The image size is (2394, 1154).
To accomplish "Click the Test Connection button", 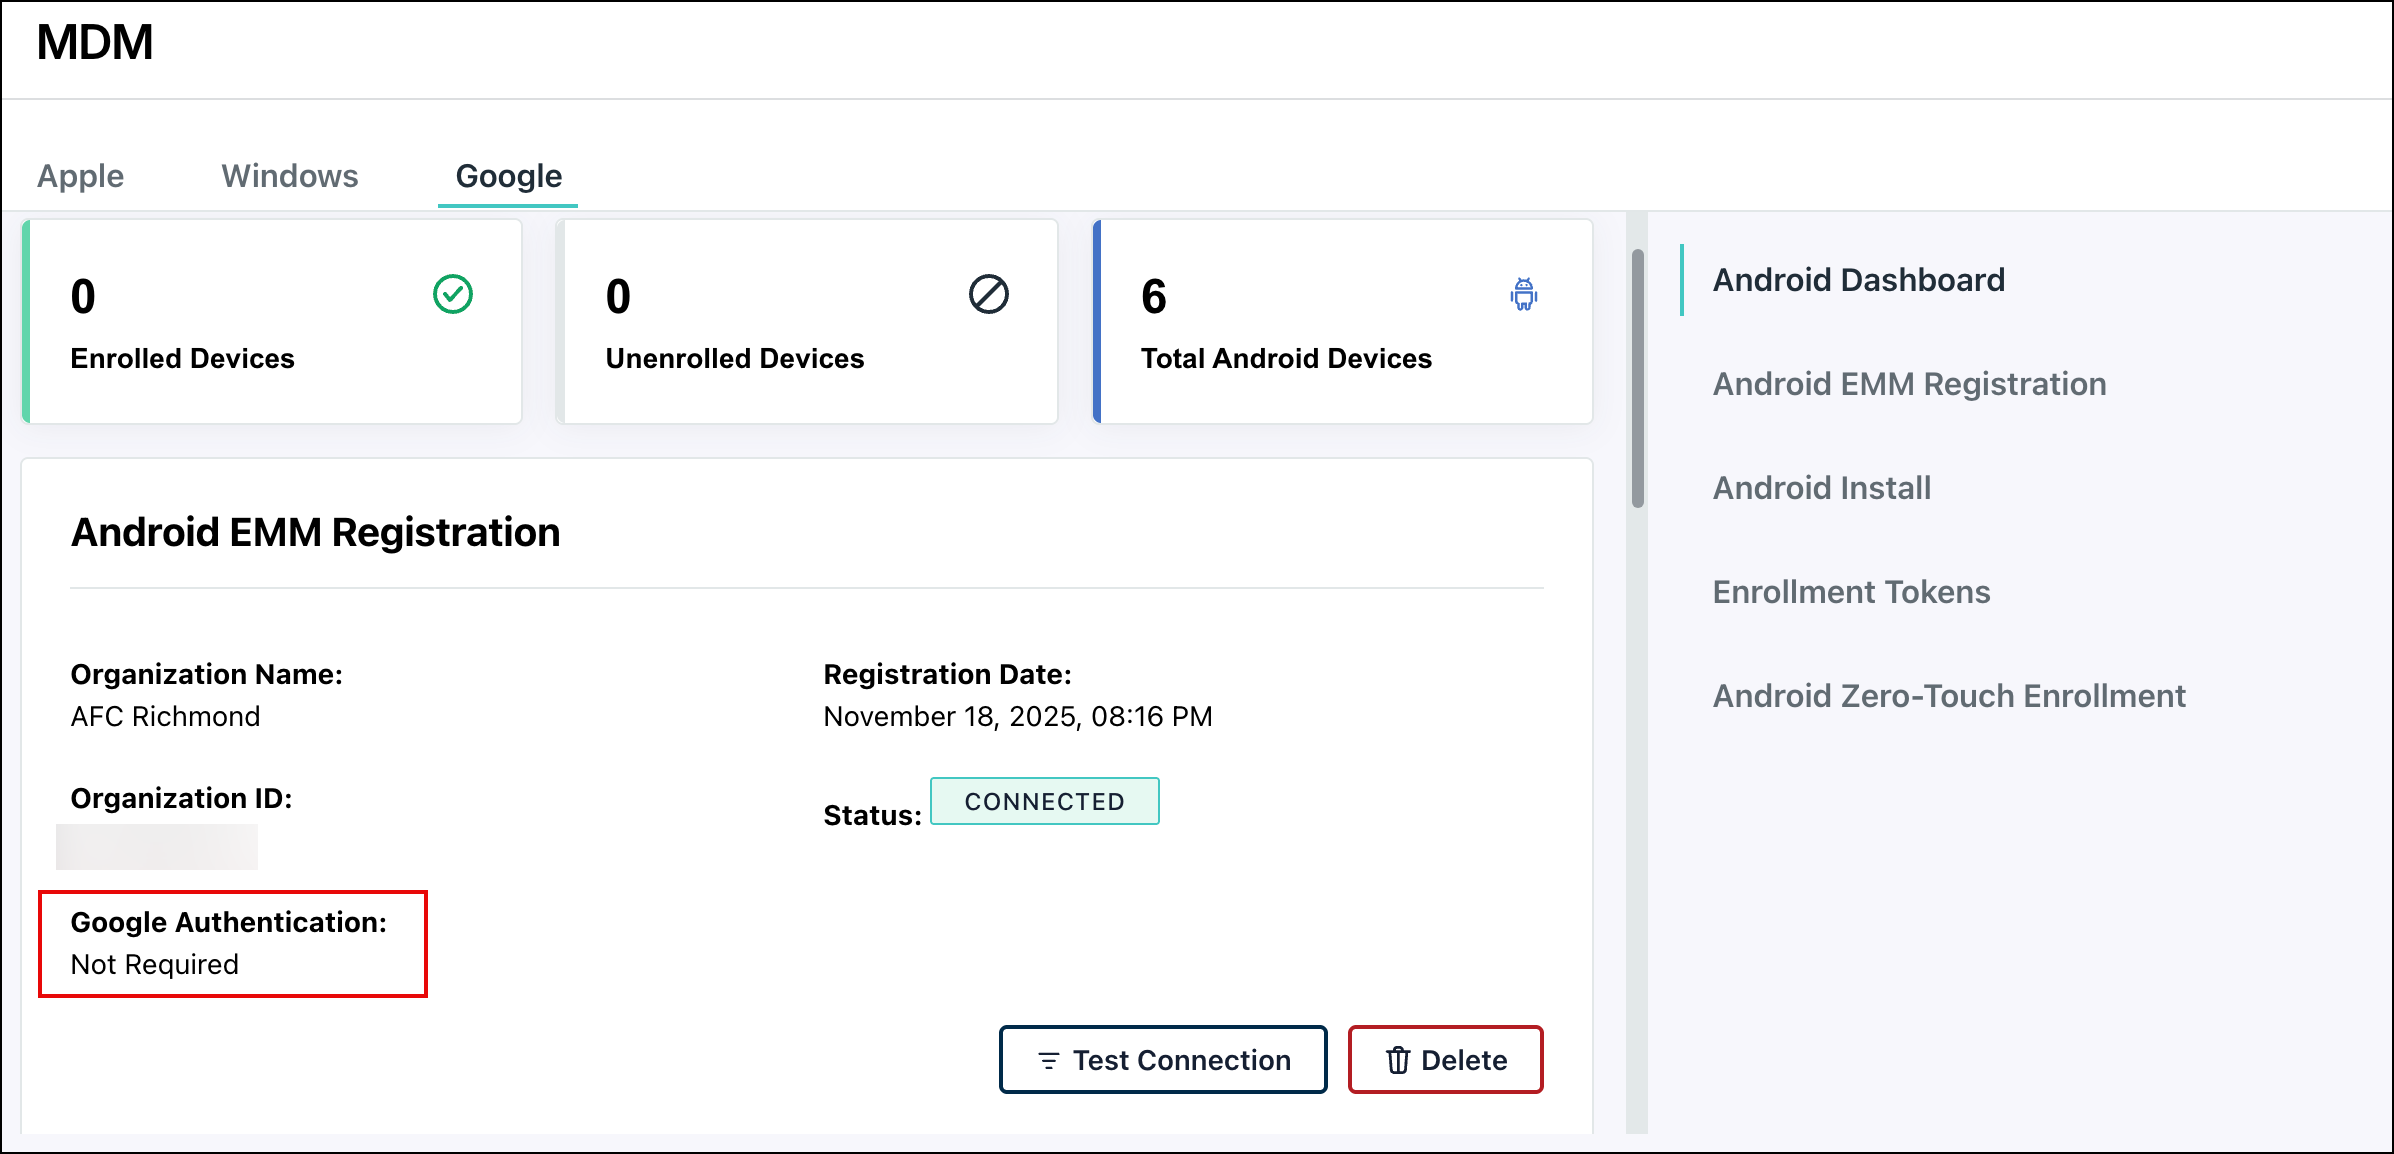I will (x=1162, y=1060).
